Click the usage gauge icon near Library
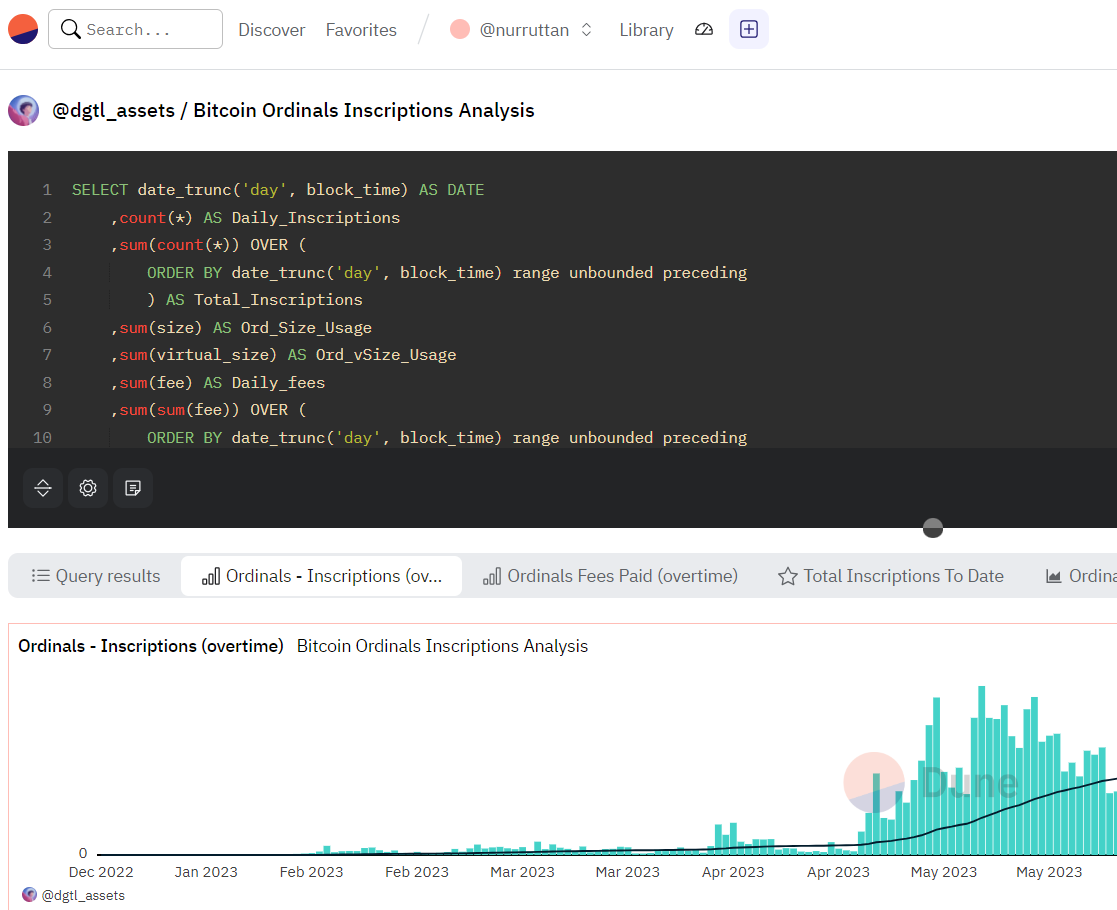1117x910 pixels. tap(703, 30)
